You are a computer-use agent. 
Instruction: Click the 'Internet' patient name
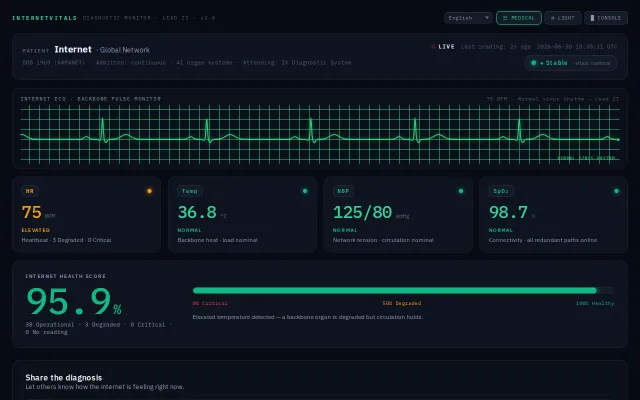click(73, 49)
